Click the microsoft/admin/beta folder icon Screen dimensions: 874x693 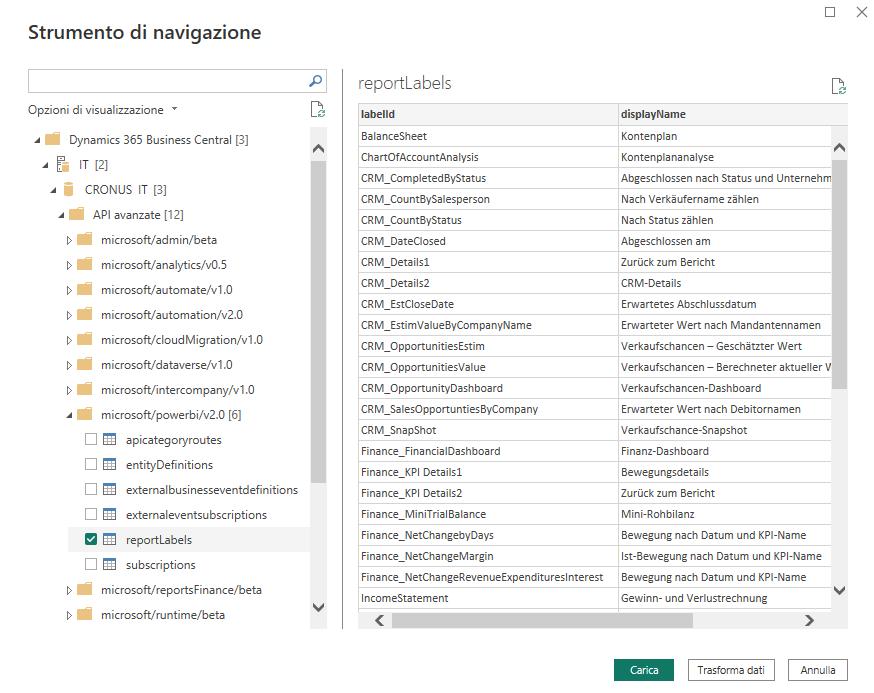point(85,239)
